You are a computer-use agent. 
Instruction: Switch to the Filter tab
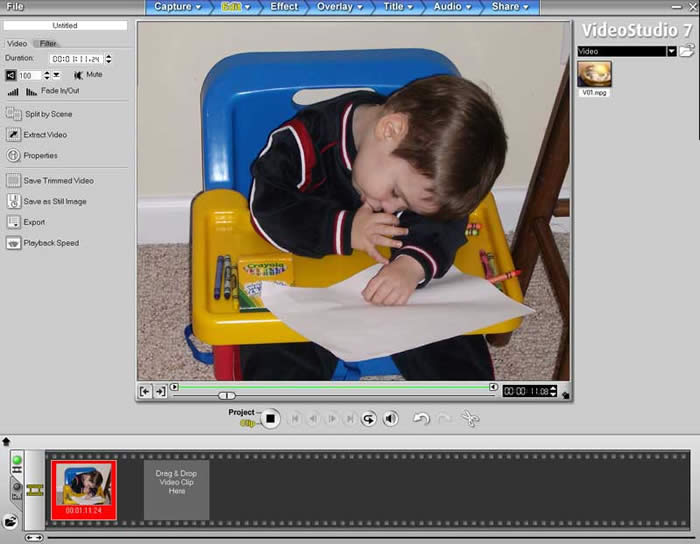click(48, 44)
